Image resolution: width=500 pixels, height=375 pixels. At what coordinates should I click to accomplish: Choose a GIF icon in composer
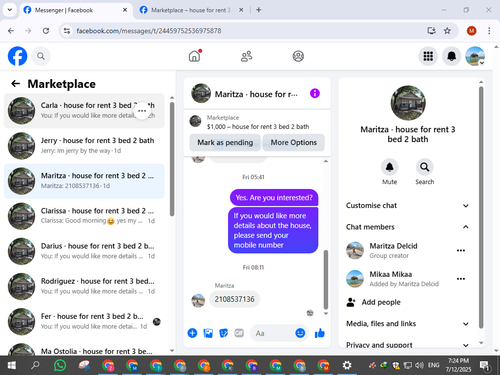(x=239, y=333)
